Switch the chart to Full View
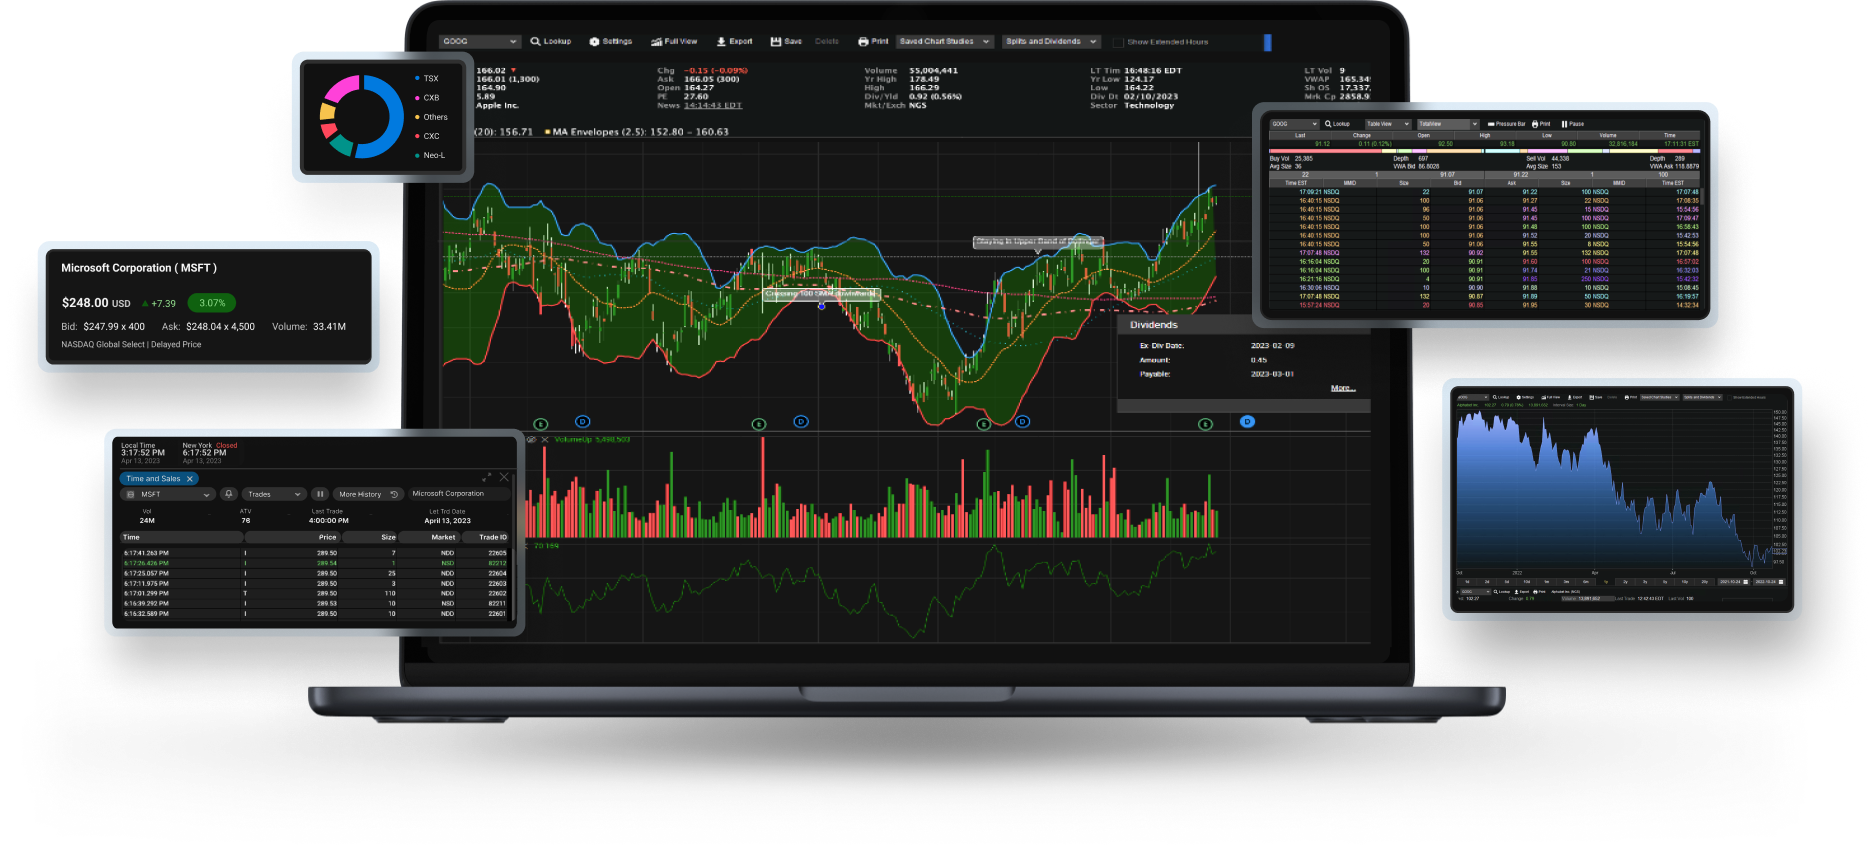The width and height of the screenshot is (1870, 865). (674, 42)
